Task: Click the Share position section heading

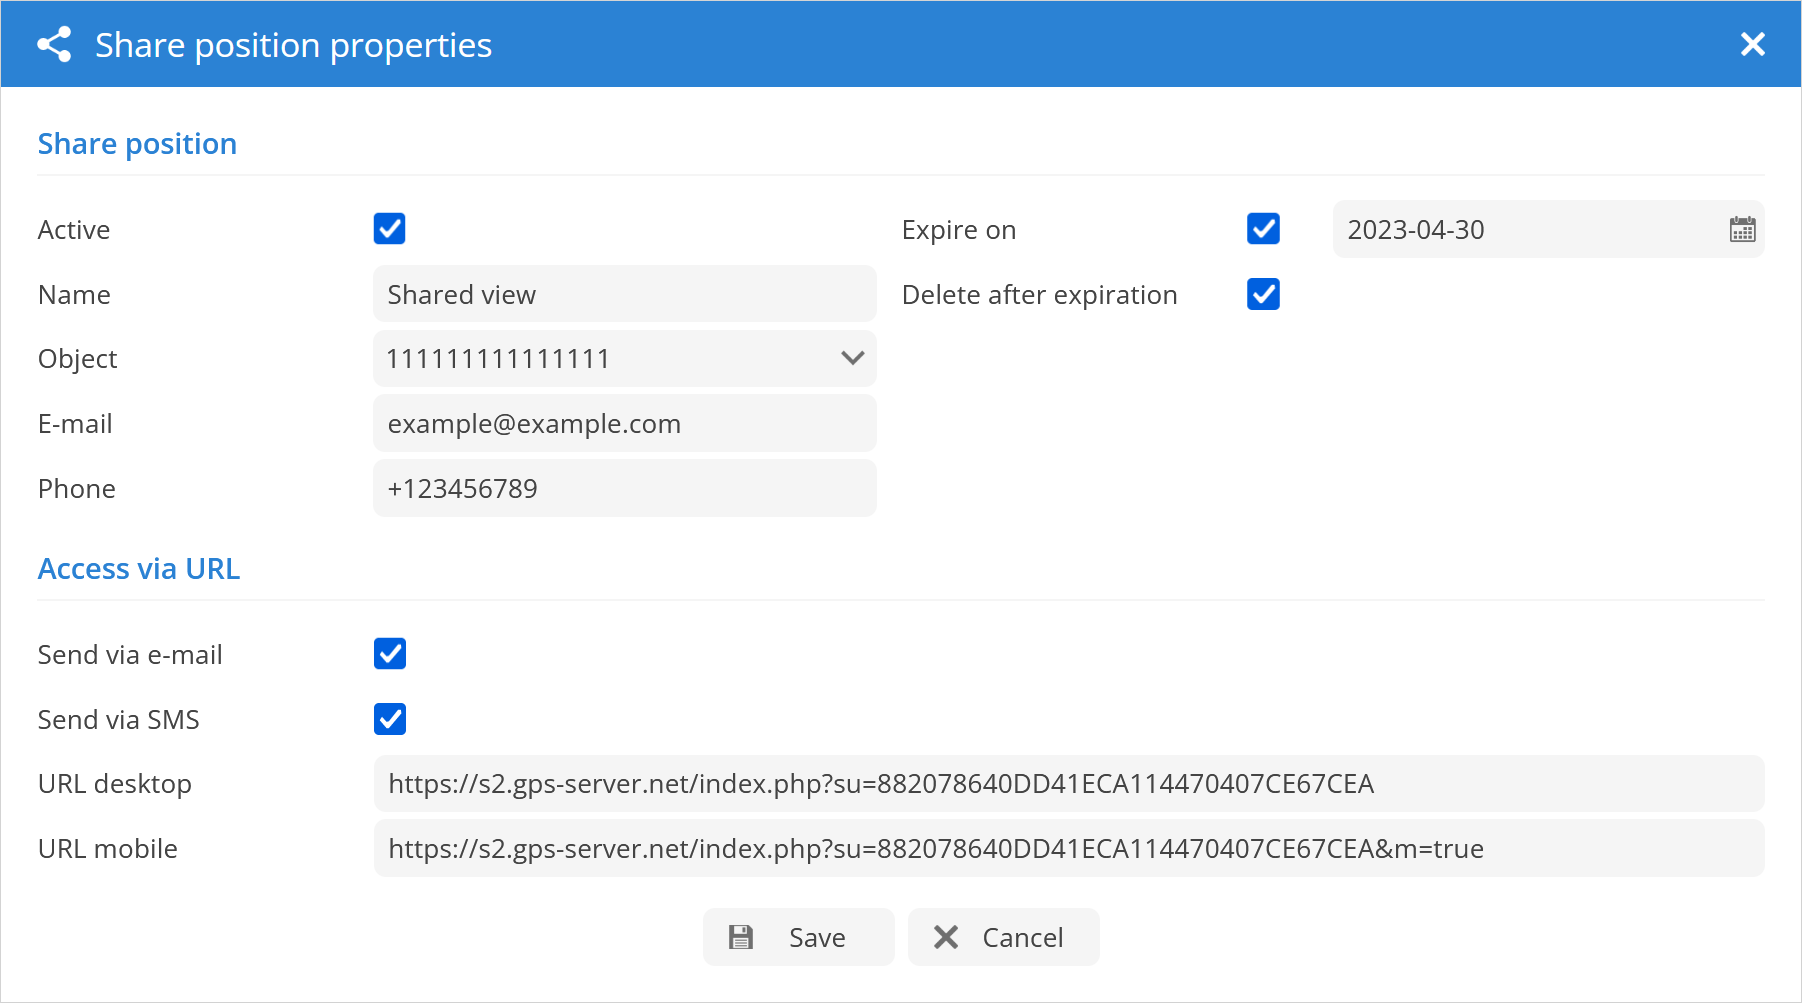Action: click(x=137, y=144)
